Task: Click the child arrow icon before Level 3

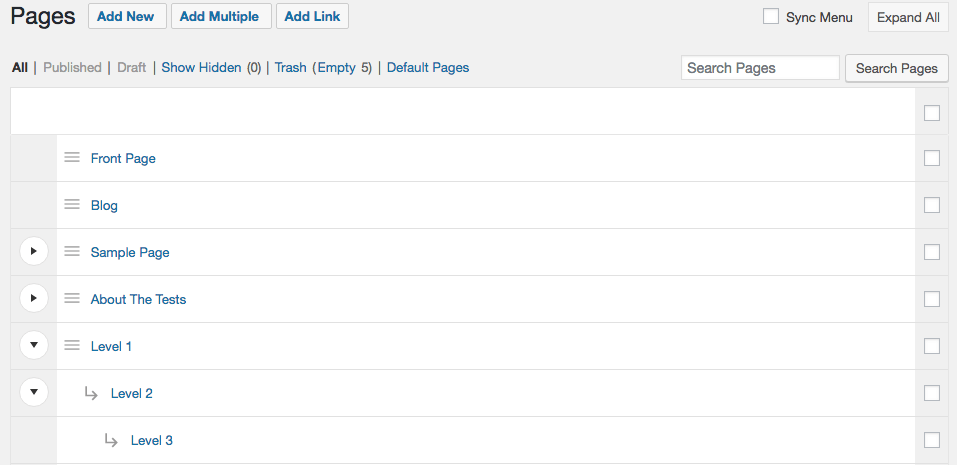Action: click(x=111, y=440)
